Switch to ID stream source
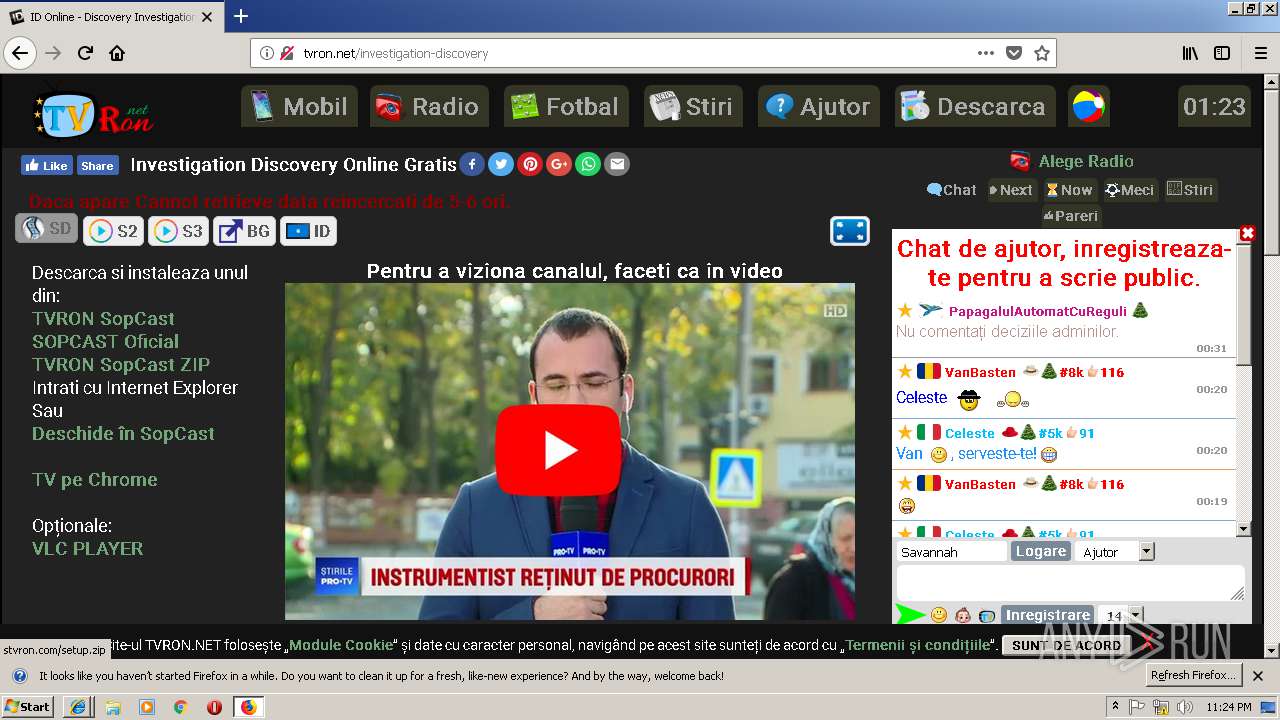This screenshot has width=1280, height=720. click(308, 231)
